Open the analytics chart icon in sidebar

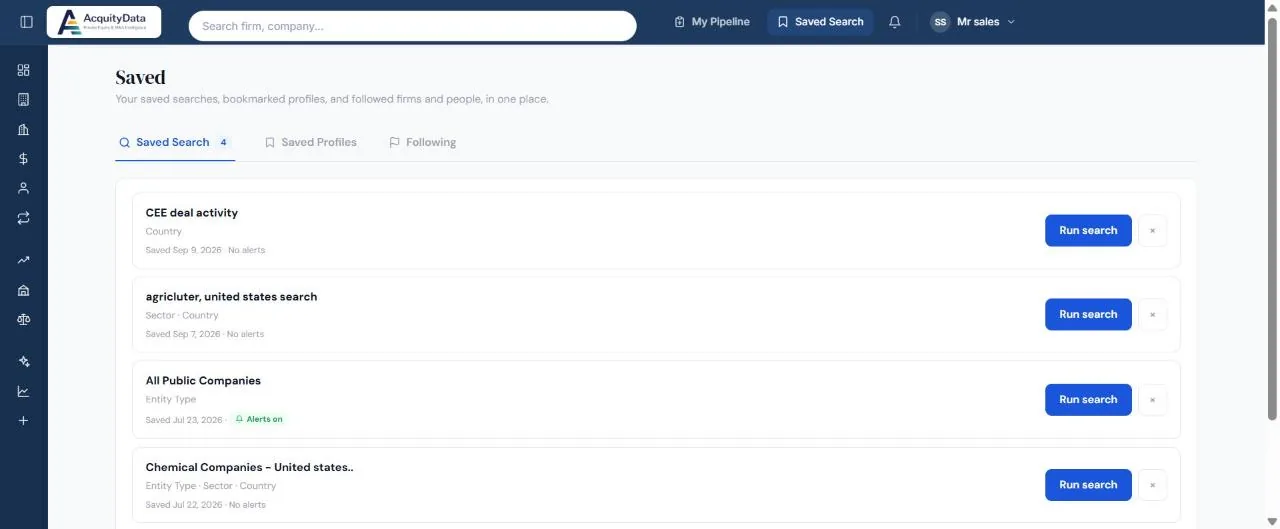tap(24, 391)
